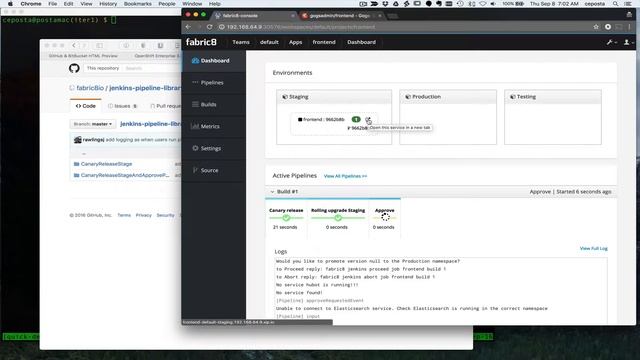Click the Staging environment header
The height and width of the screenshot is (360, 640).
(x=334, y=97)
